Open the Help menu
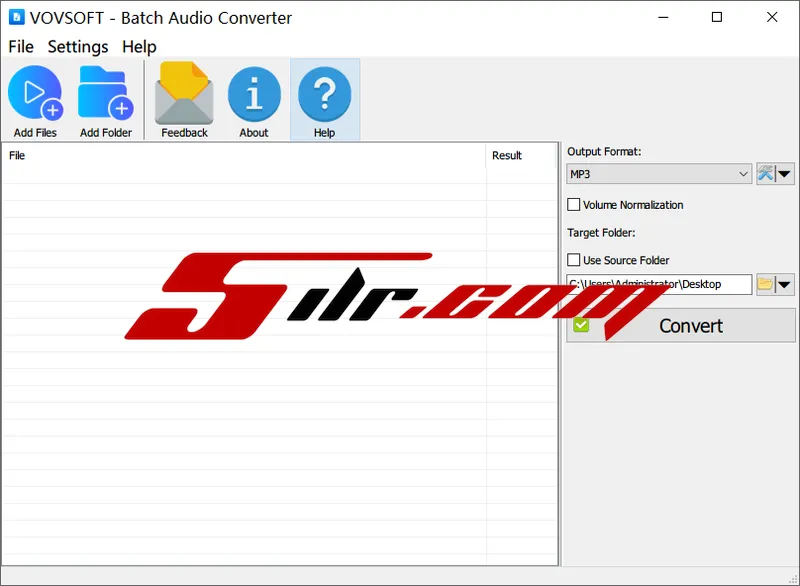 click(x=139, y=47)
